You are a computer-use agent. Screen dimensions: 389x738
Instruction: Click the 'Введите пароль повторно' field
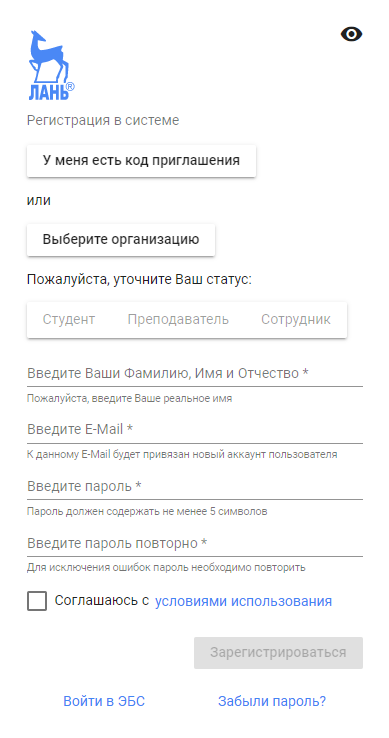194,544
